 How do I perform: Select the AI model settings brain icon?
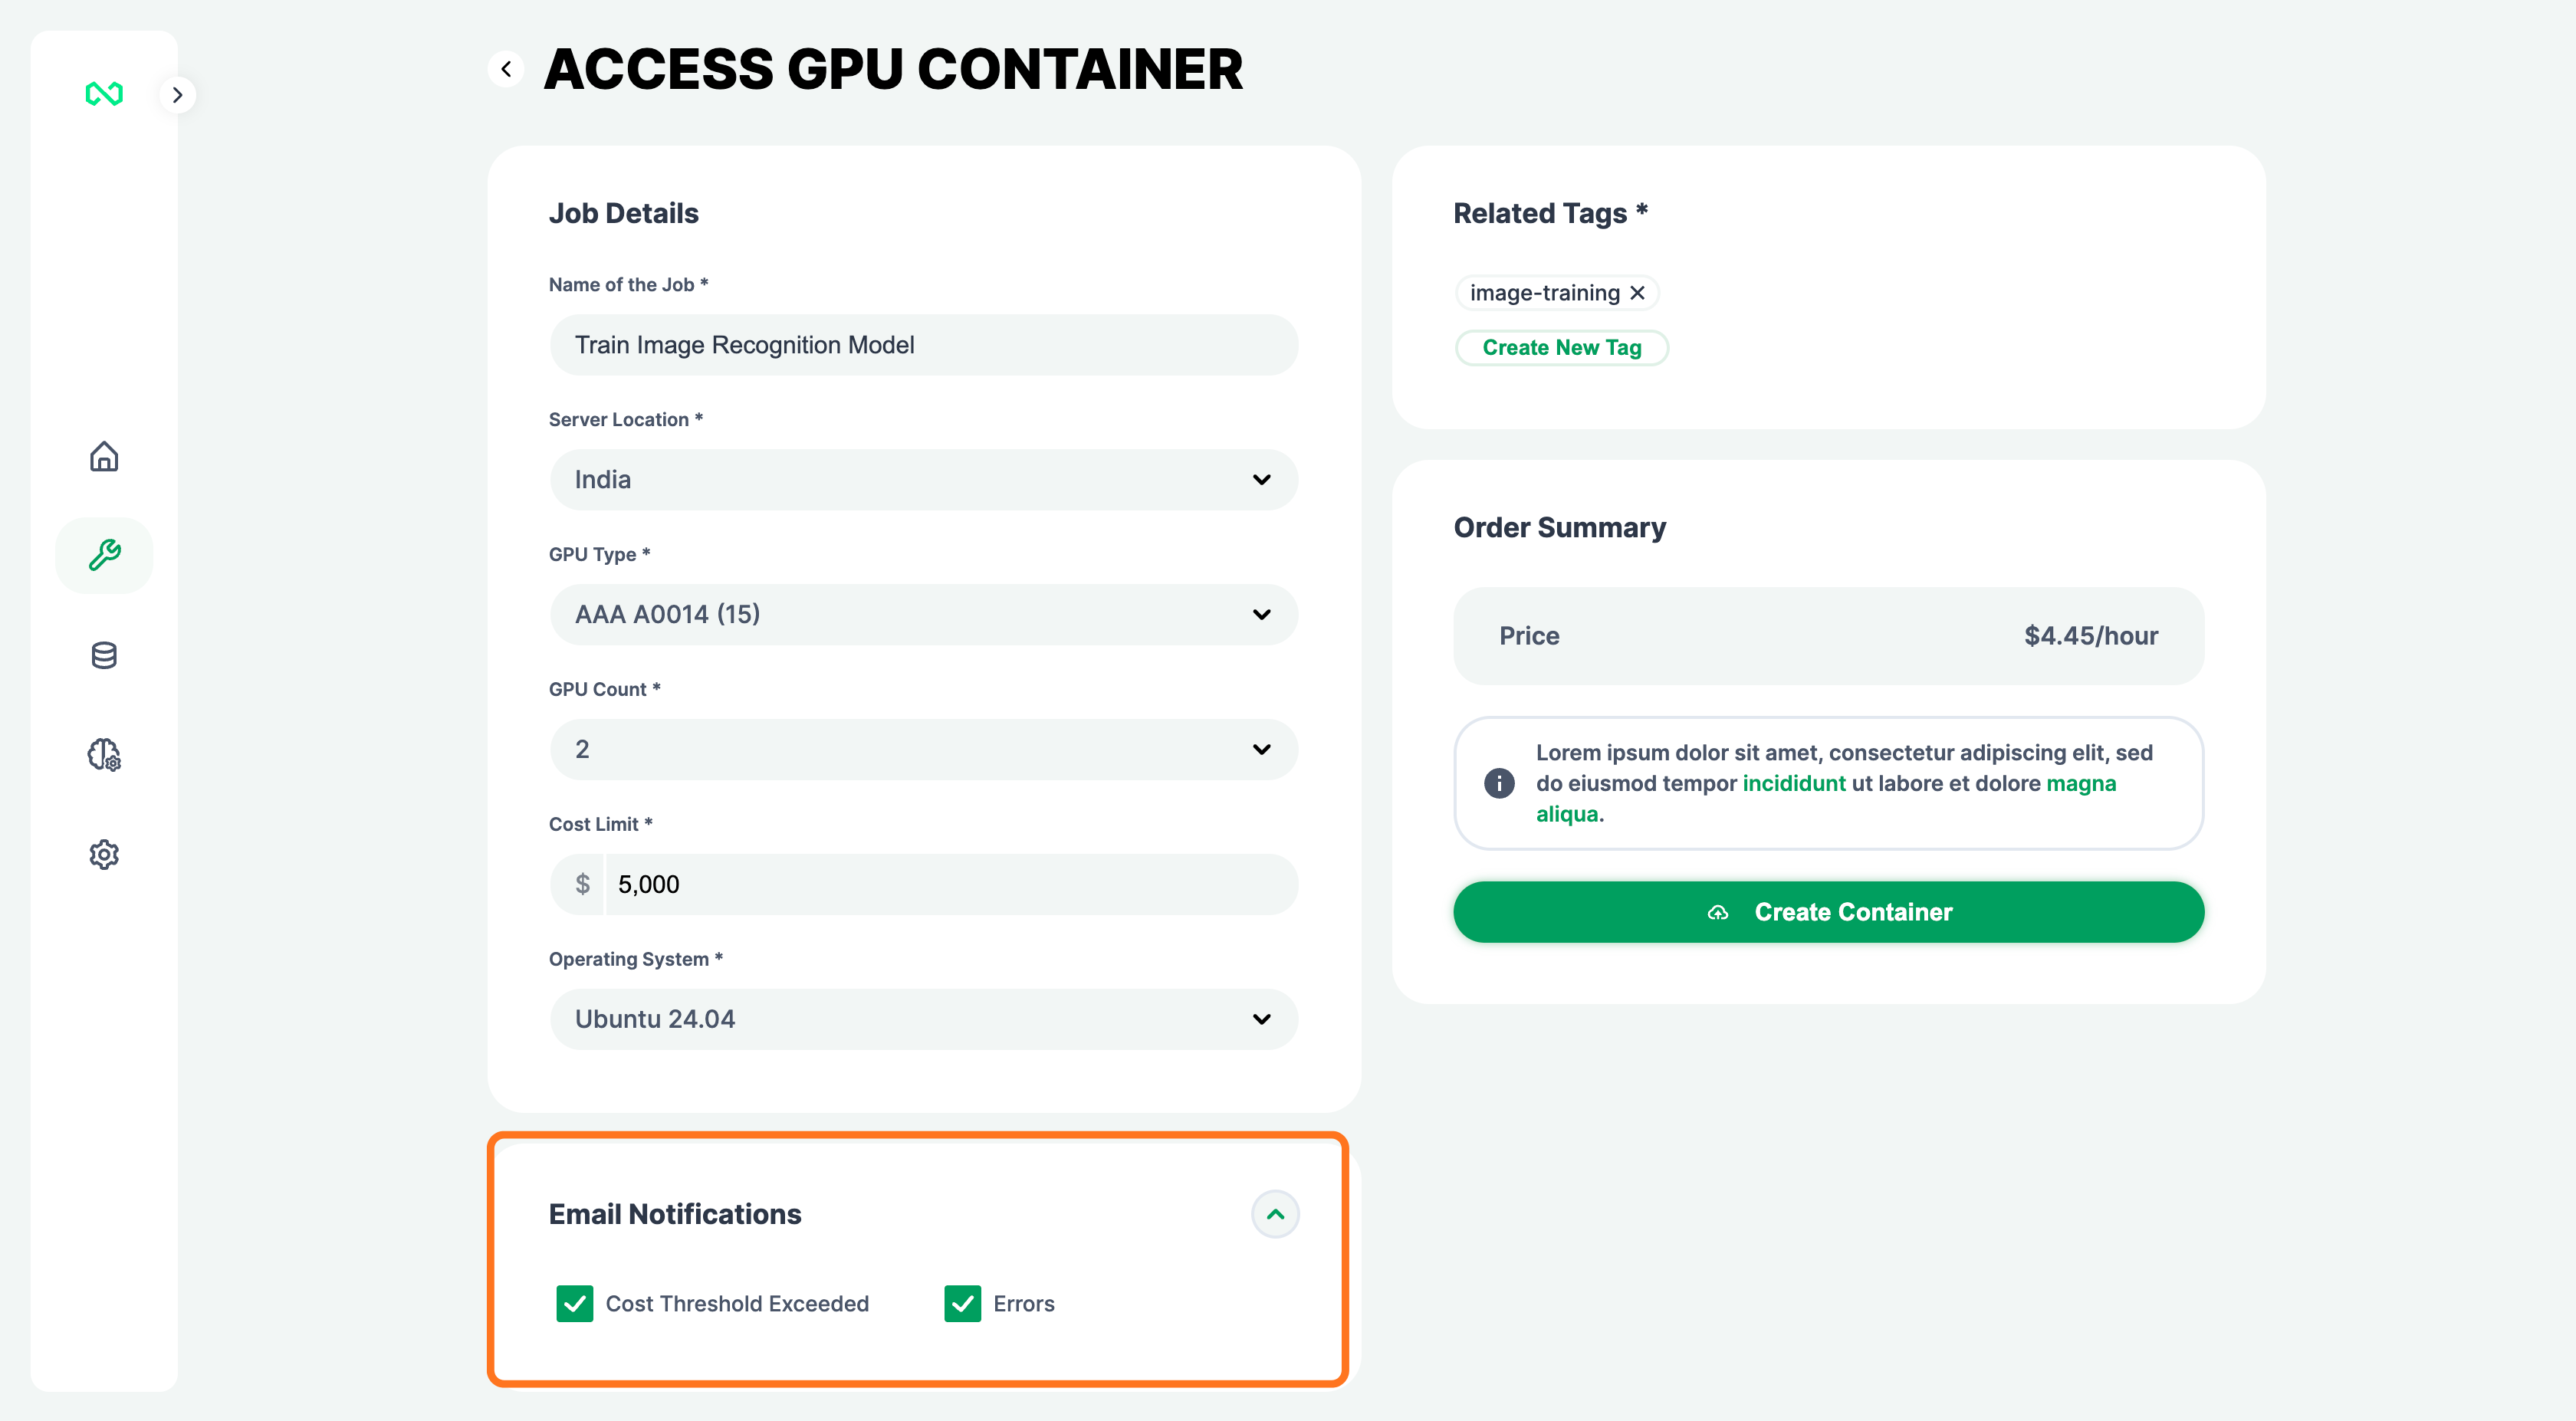[104, 756]
